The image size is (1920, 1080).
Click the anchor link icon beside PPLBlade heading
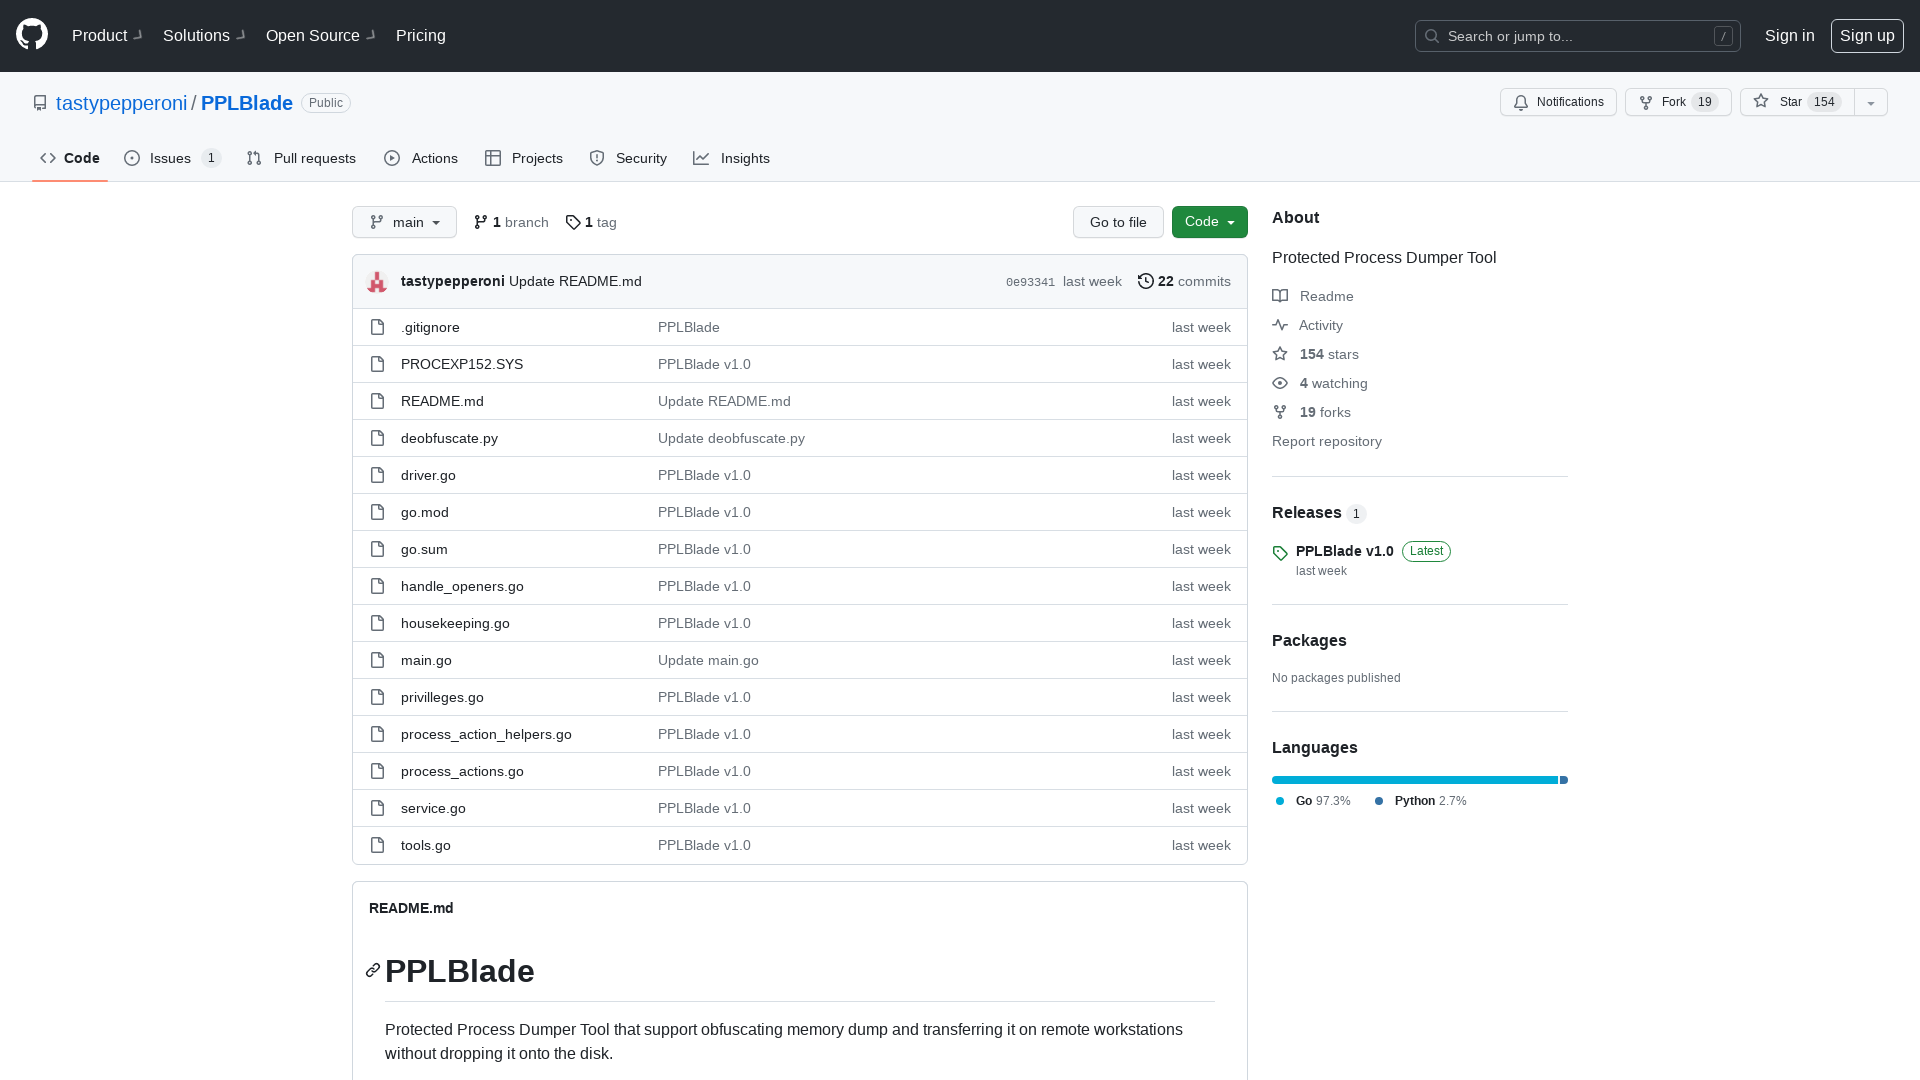pyautogui.click(x=373, y=971)
